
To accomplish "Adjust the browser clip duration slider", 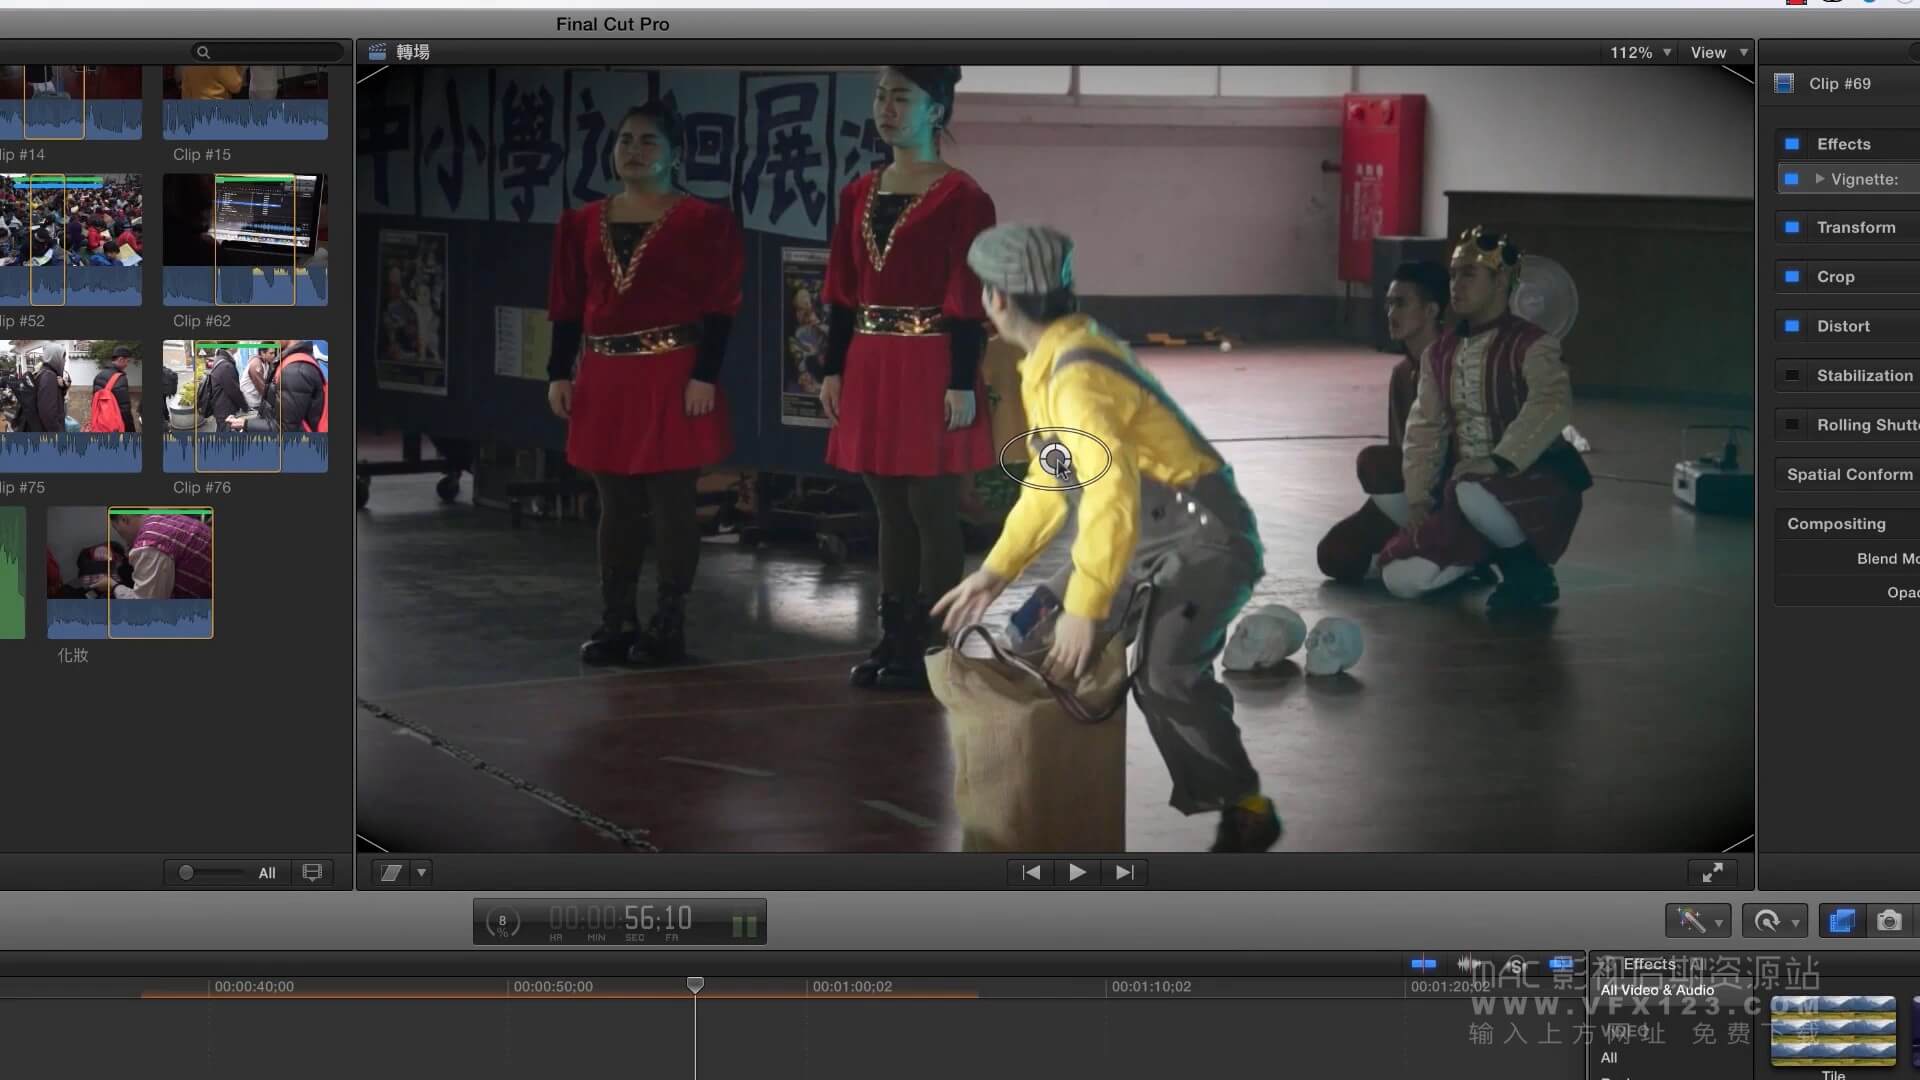I will (x=186, y=873).
